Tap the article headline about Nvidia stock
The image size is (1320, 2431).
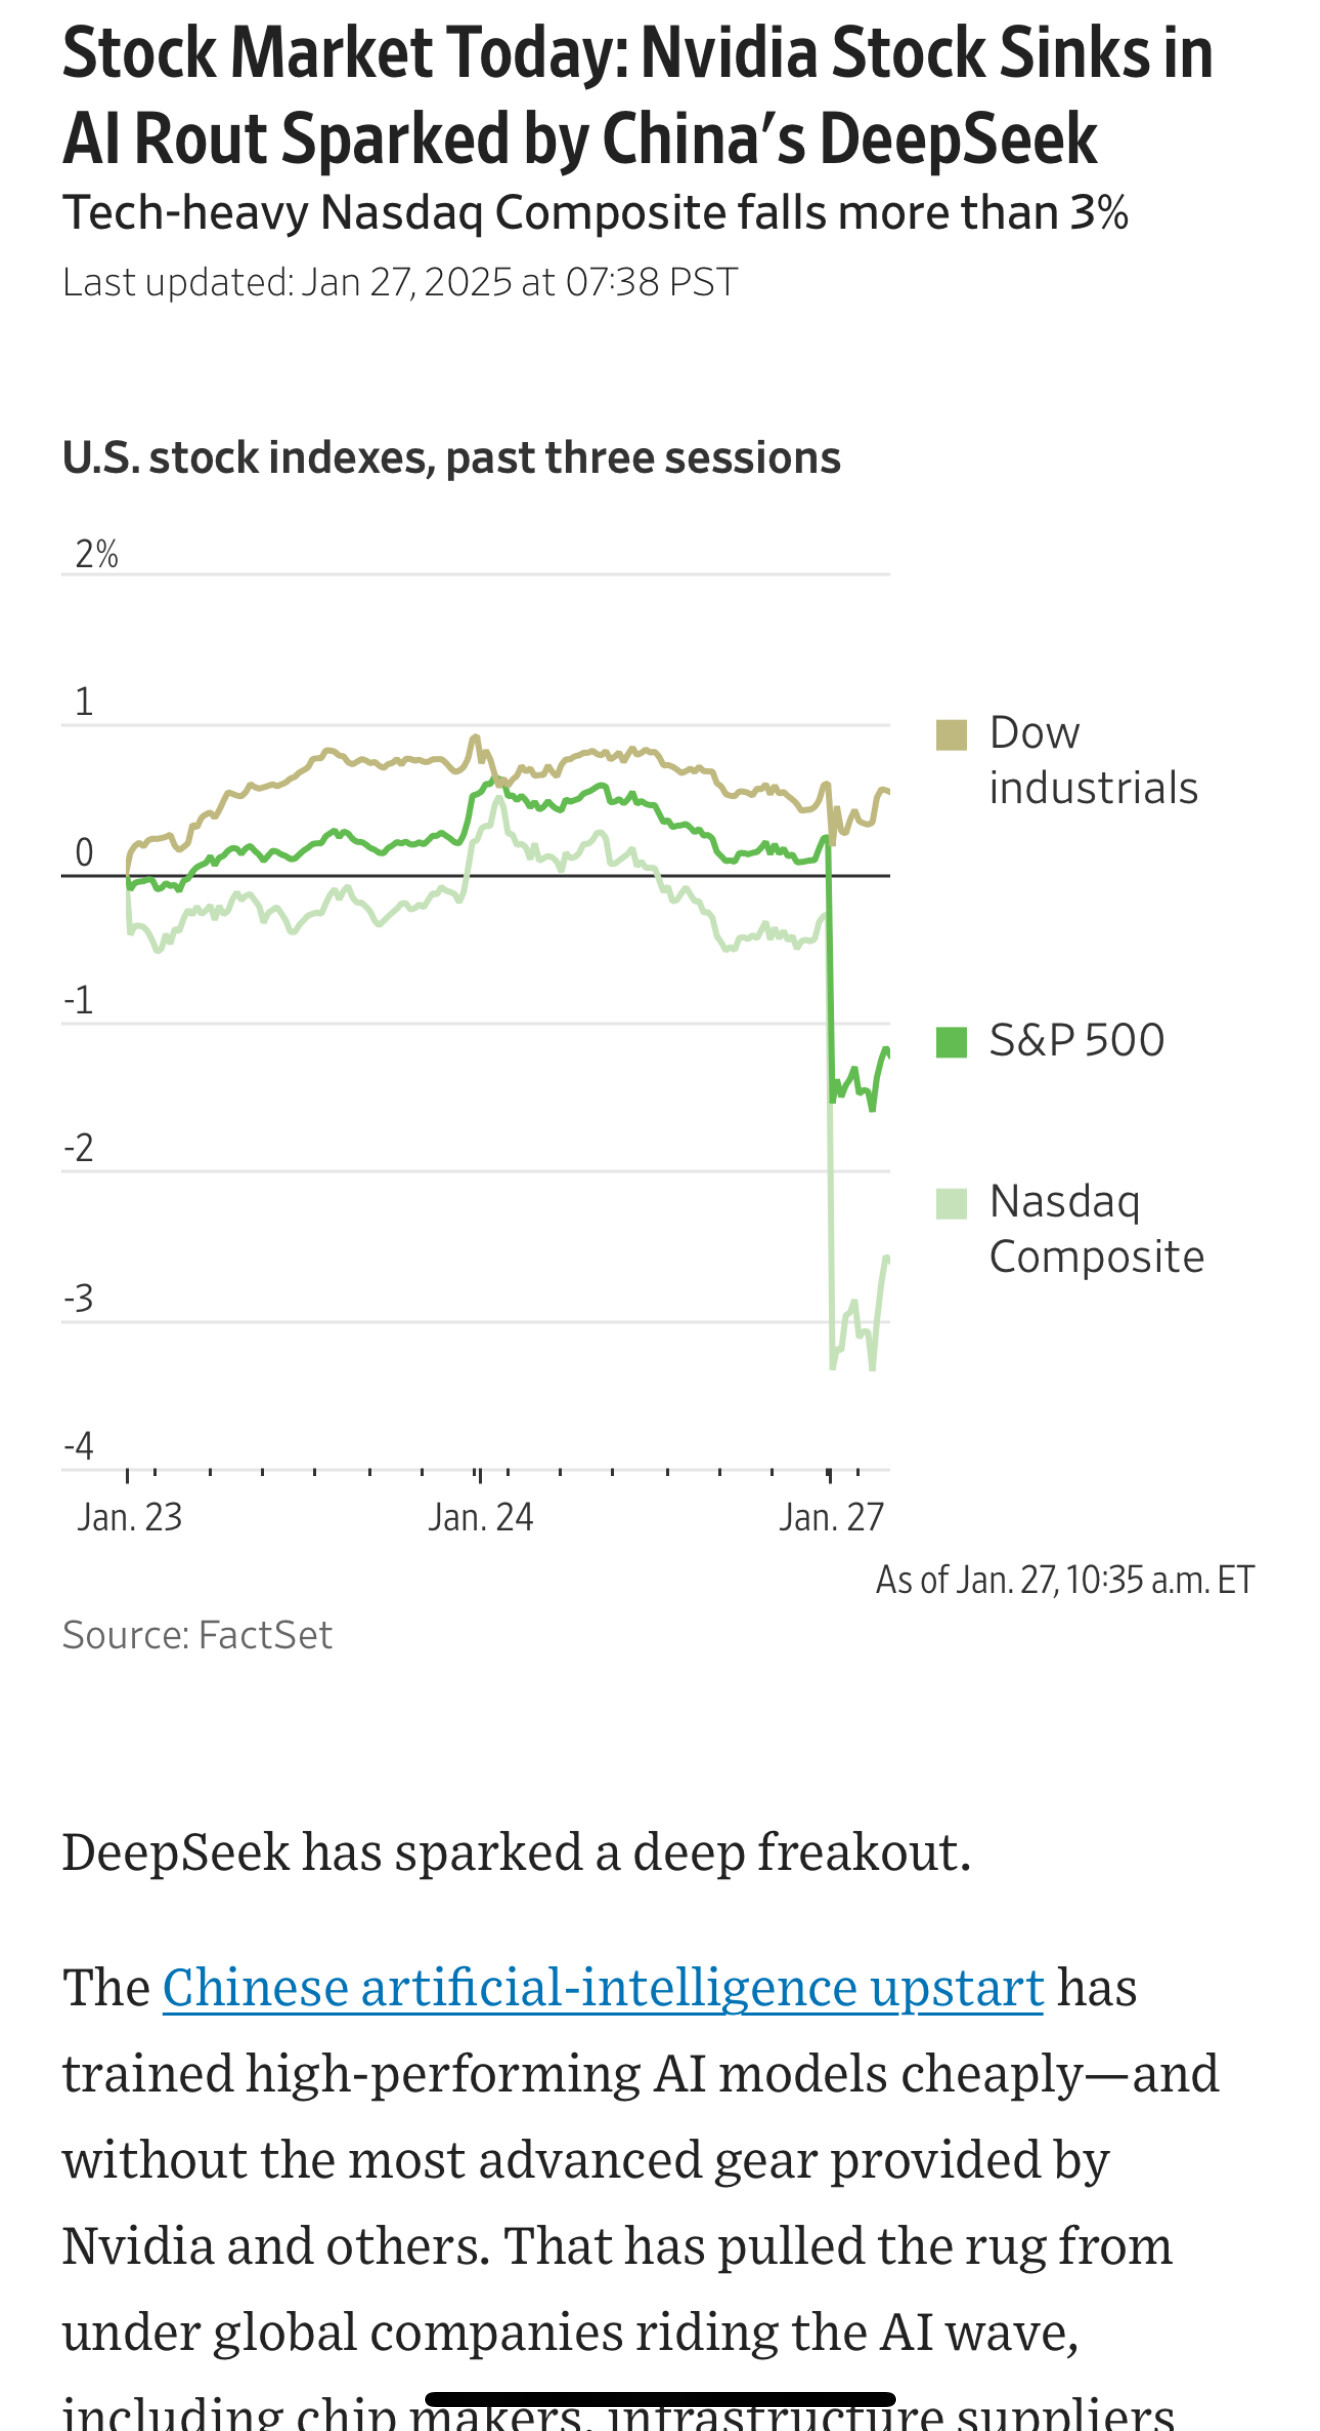[638, 95]
